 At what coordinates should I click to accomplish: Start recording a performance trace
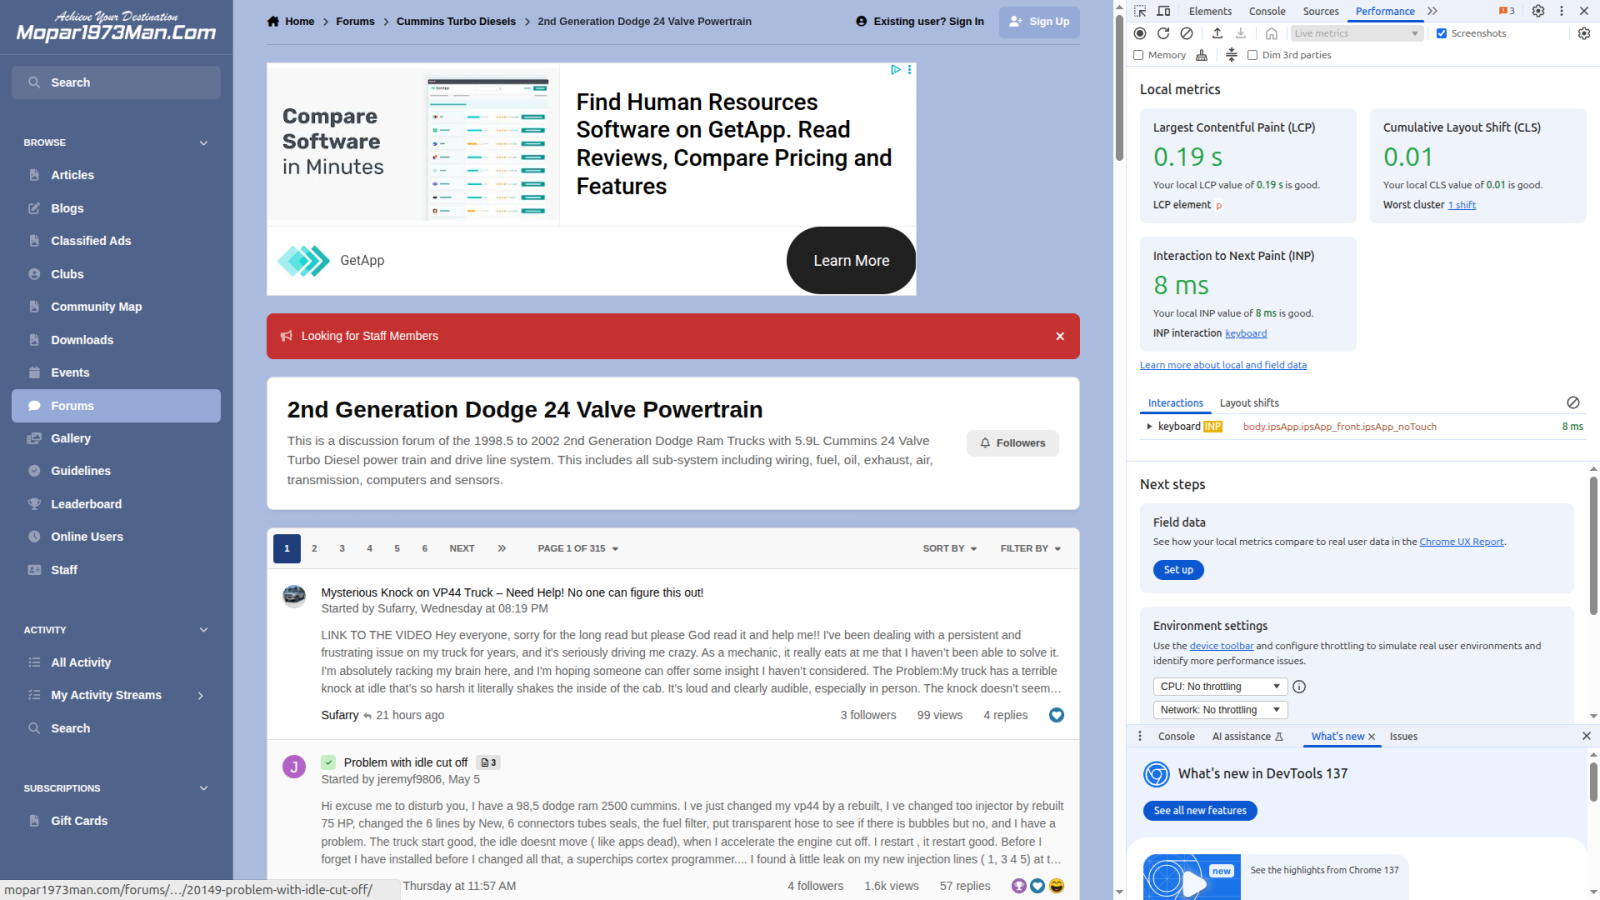tap(1140, 33)
